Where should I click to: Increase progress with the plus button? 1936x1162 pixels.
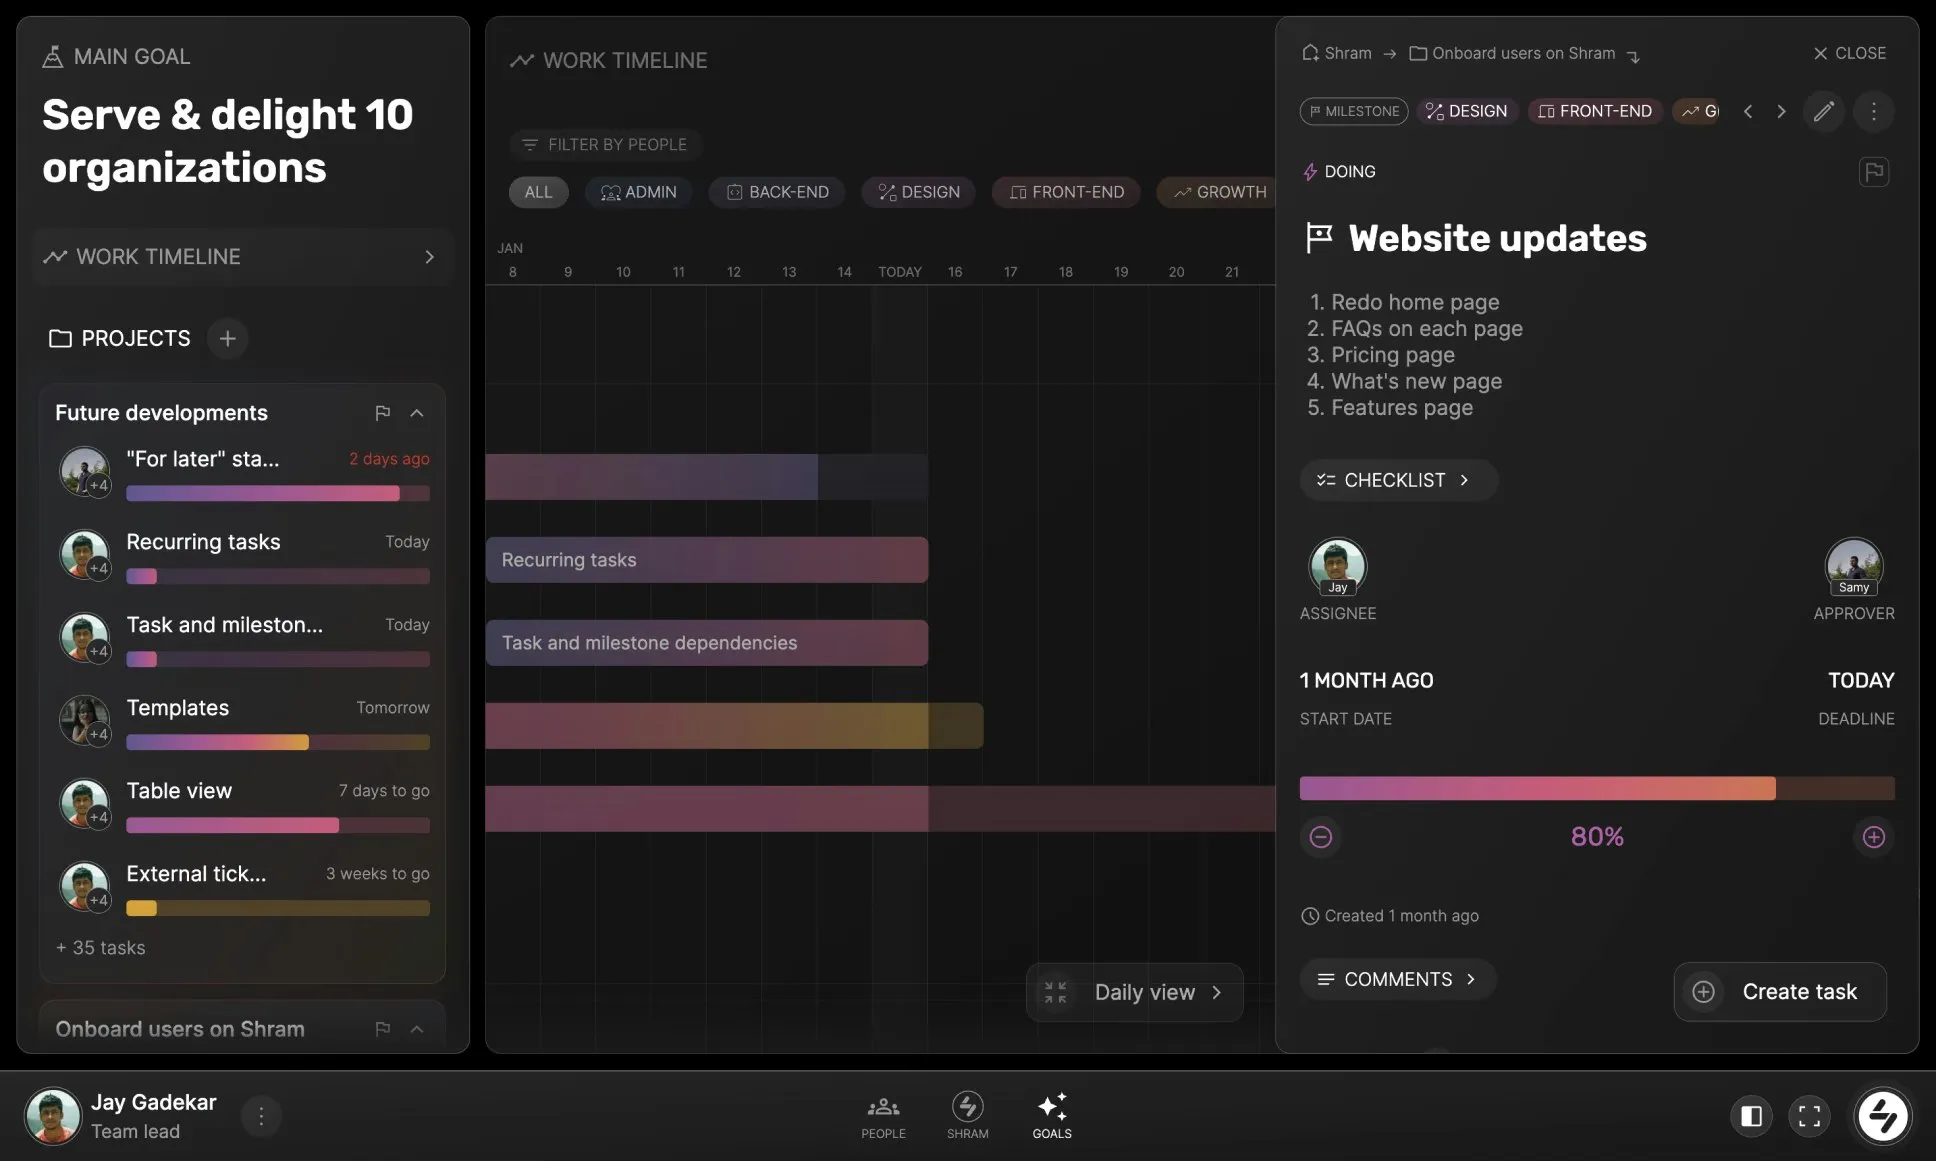1873,837
